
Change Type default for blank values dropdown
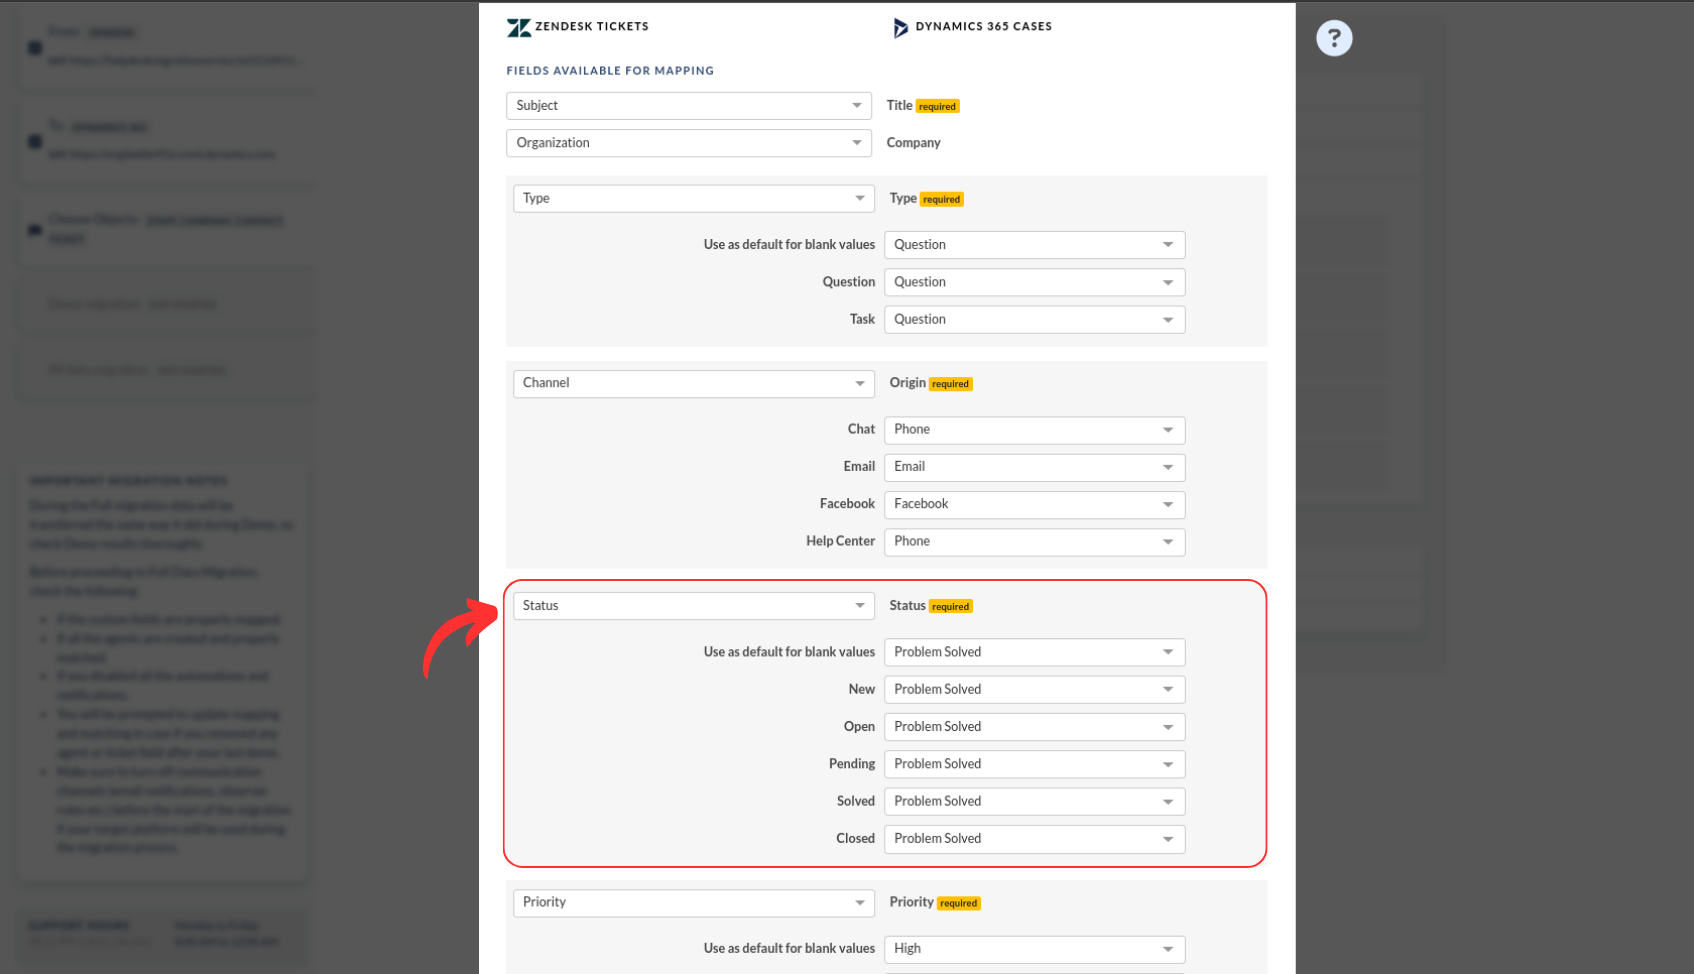[1034, 245]
